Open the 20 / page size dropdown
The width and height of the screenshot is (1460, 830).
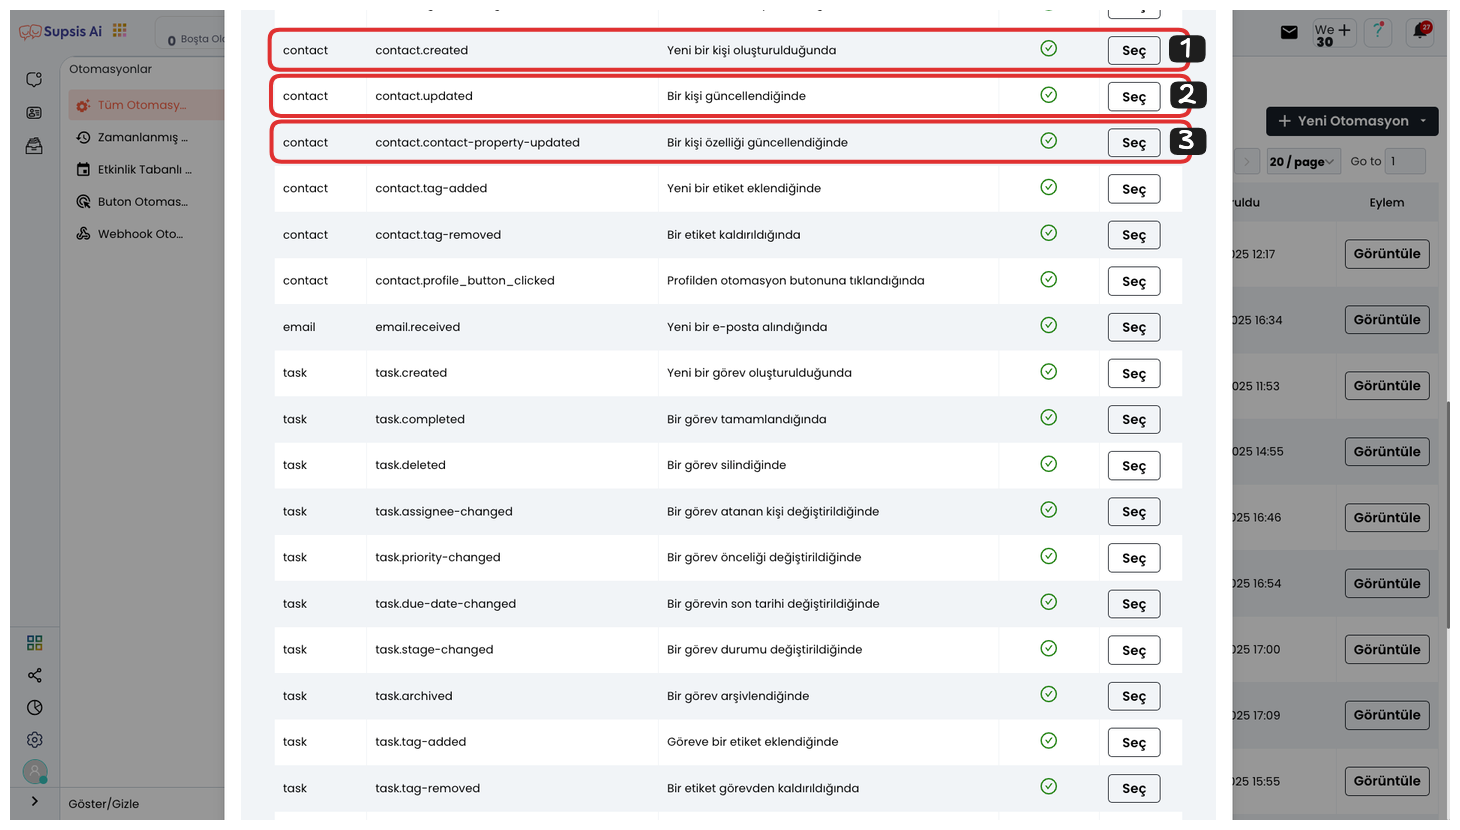pos(1303,161)
